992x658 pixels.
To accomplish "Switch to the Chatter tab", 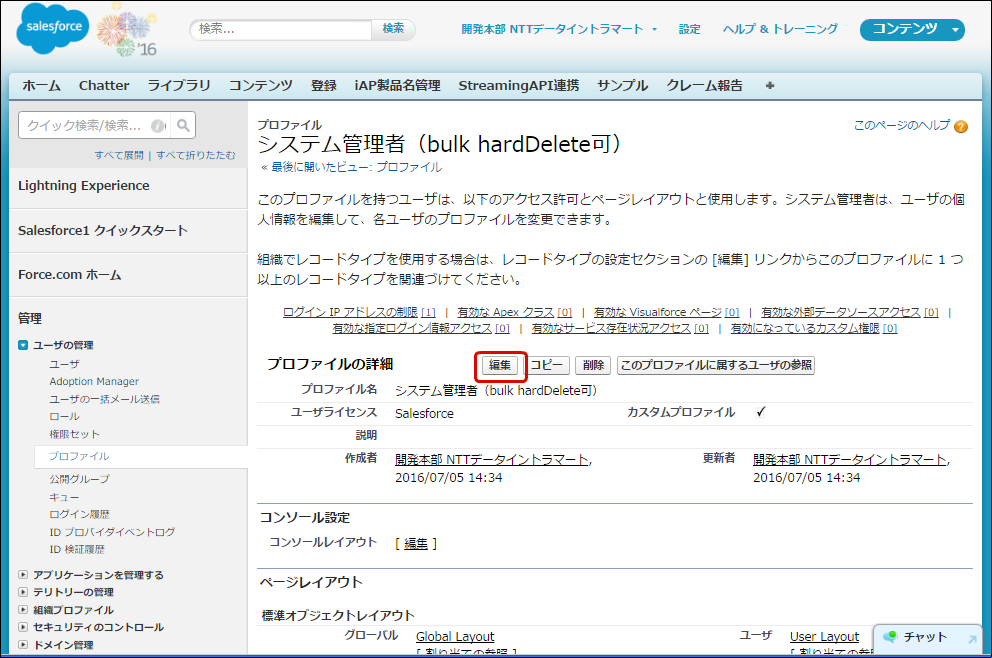I will click(103, 86).
